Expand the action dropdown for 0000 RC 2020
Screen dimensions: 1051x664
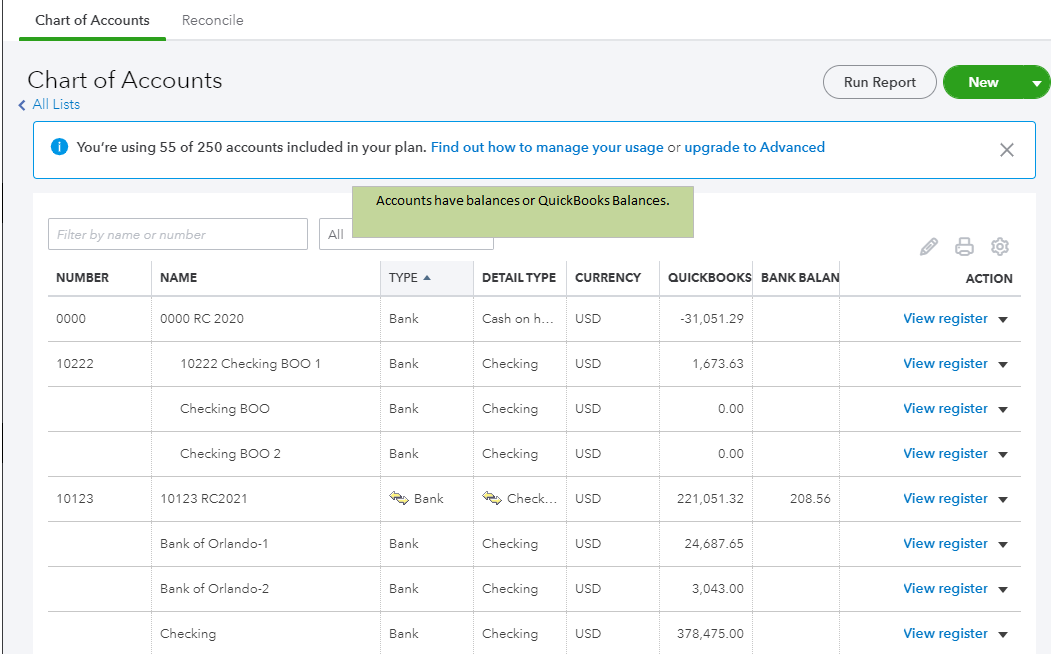tap(1004, 318)
